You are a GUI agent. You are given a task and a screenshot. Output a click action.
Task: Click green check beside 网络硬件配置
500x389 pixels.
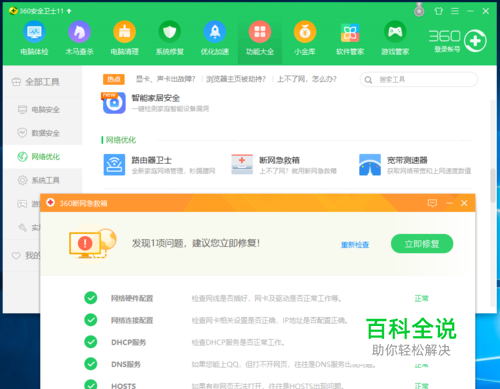tap(91, 298)
